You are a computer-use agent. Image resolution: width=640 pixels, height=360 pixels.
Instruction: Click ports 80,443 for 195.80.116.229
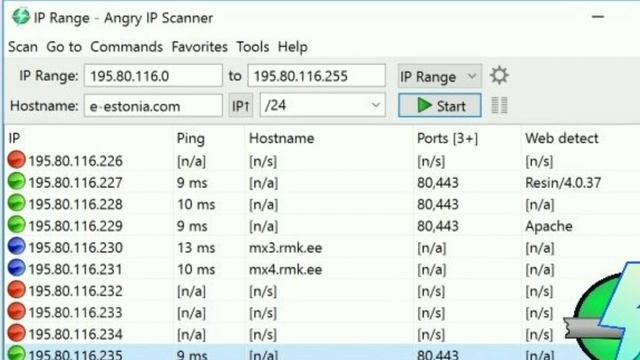pos(438,226)
